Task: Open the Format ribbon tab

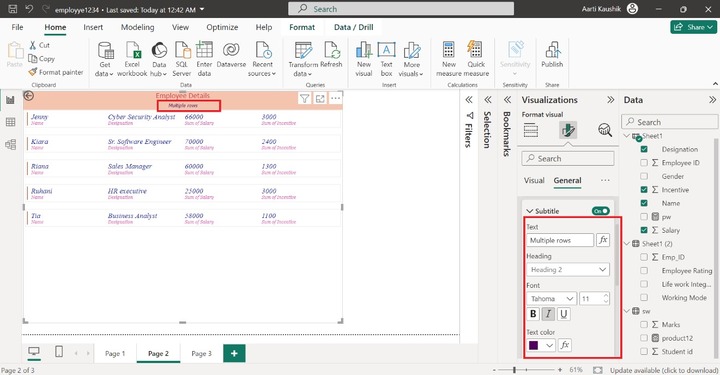Action: (x=302, y=27)
